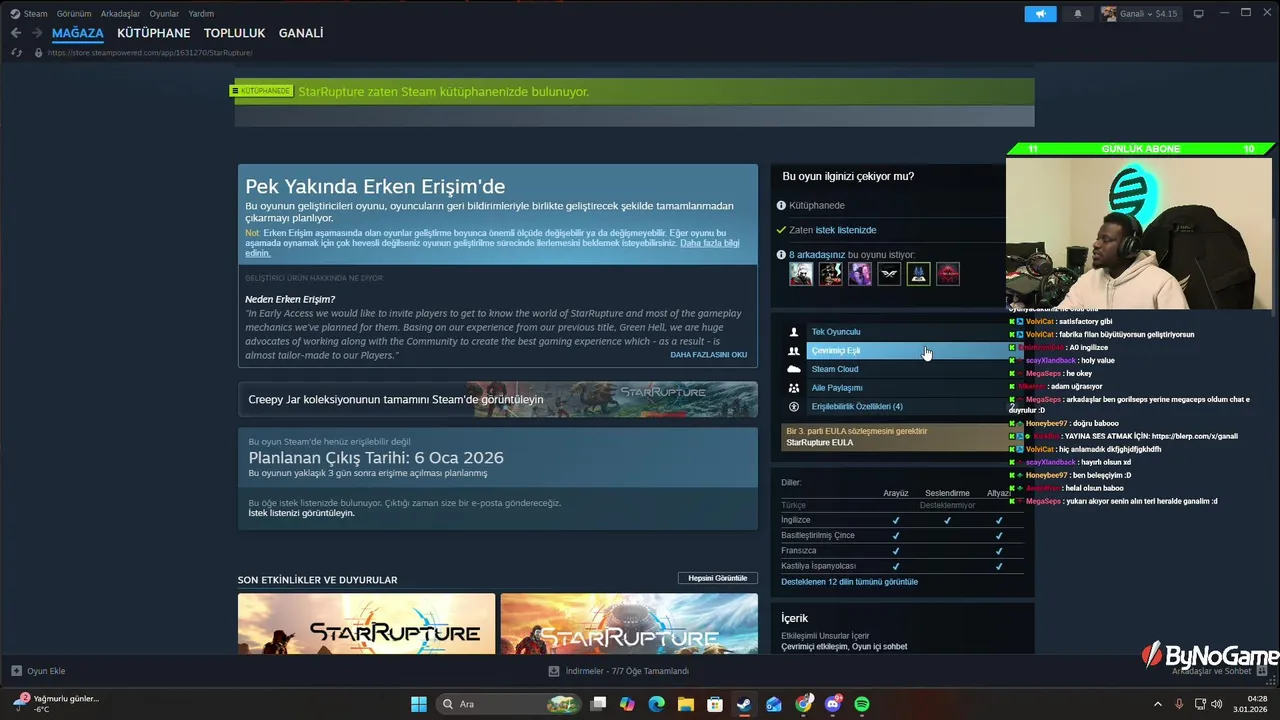
Task: Click the Aile Paylaşımı family icon
Action: (794, 388)
